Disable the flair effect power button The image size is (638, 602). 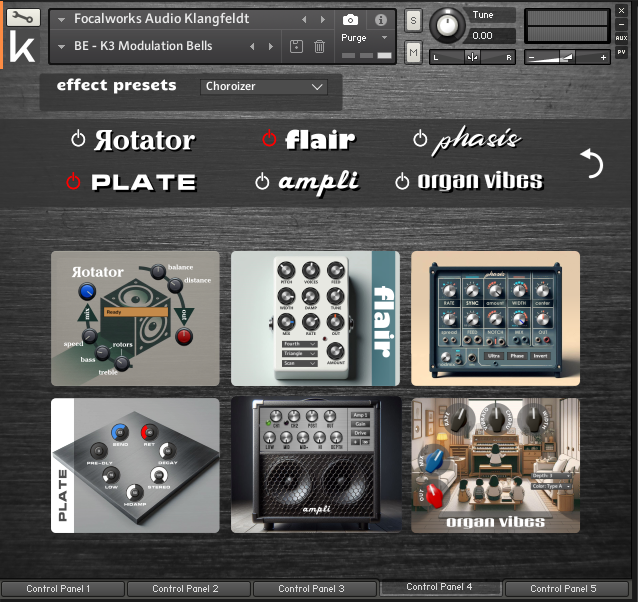pos(269,139)
